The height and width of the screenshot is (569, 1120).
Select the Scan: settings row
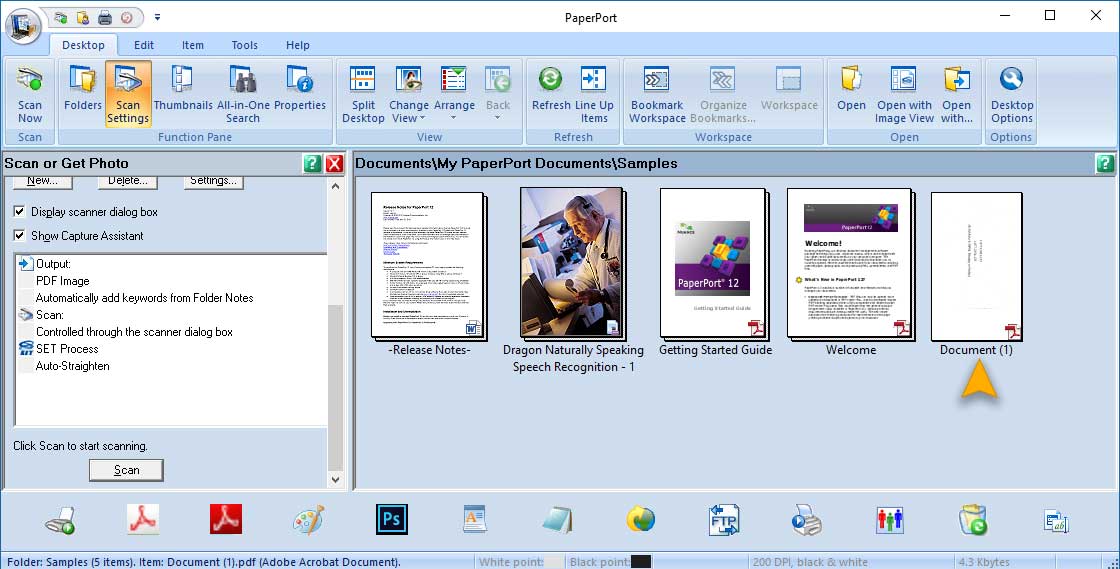click(x=41, y=315)
